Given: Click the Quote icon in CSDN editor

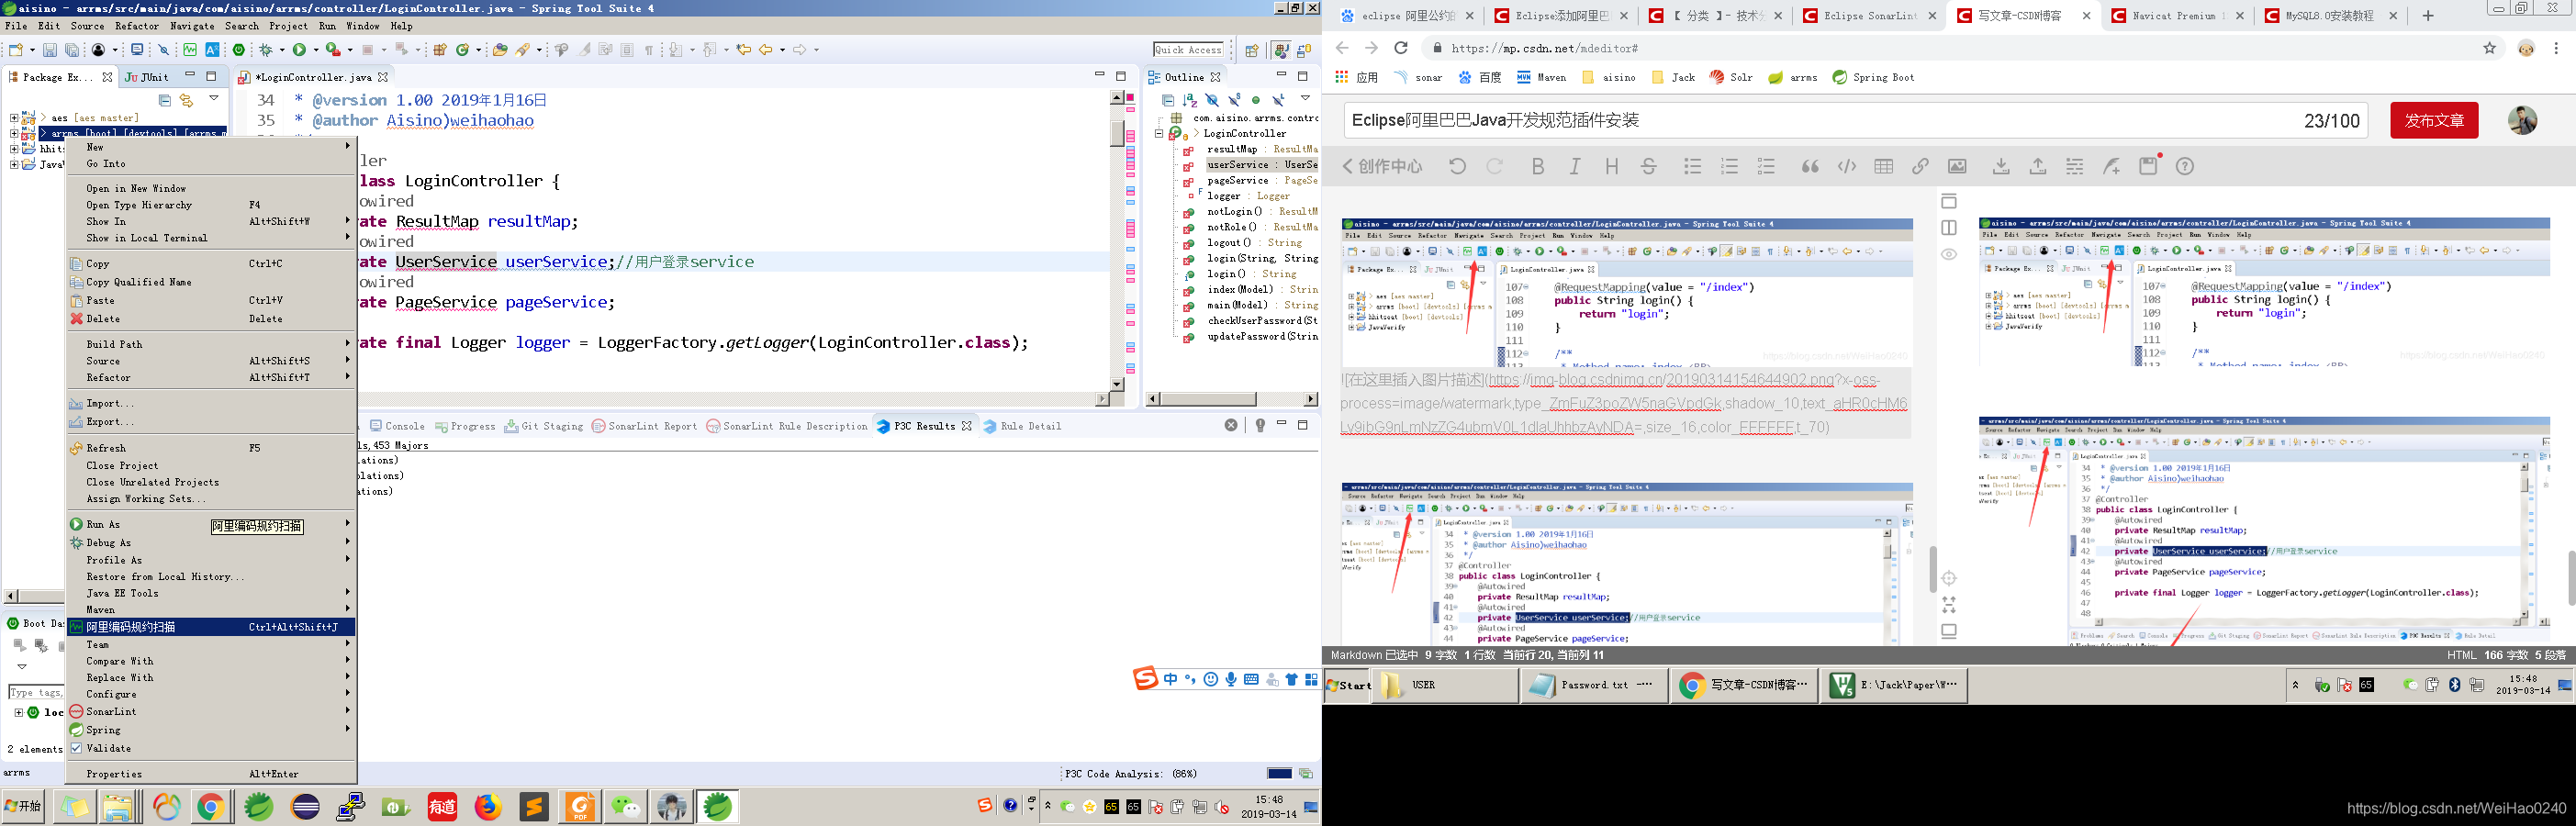Looking at the screenshot, I should (x=1810, y=166).
